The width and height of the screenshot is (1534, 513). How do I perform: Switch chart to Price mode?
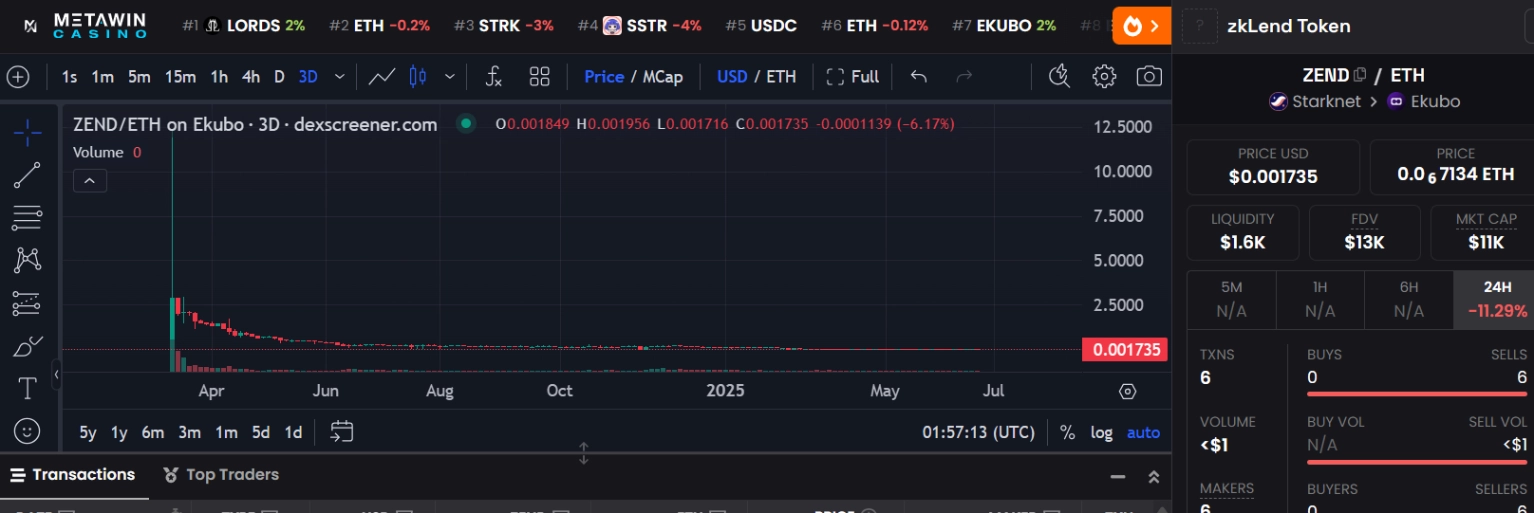(604, 76)
